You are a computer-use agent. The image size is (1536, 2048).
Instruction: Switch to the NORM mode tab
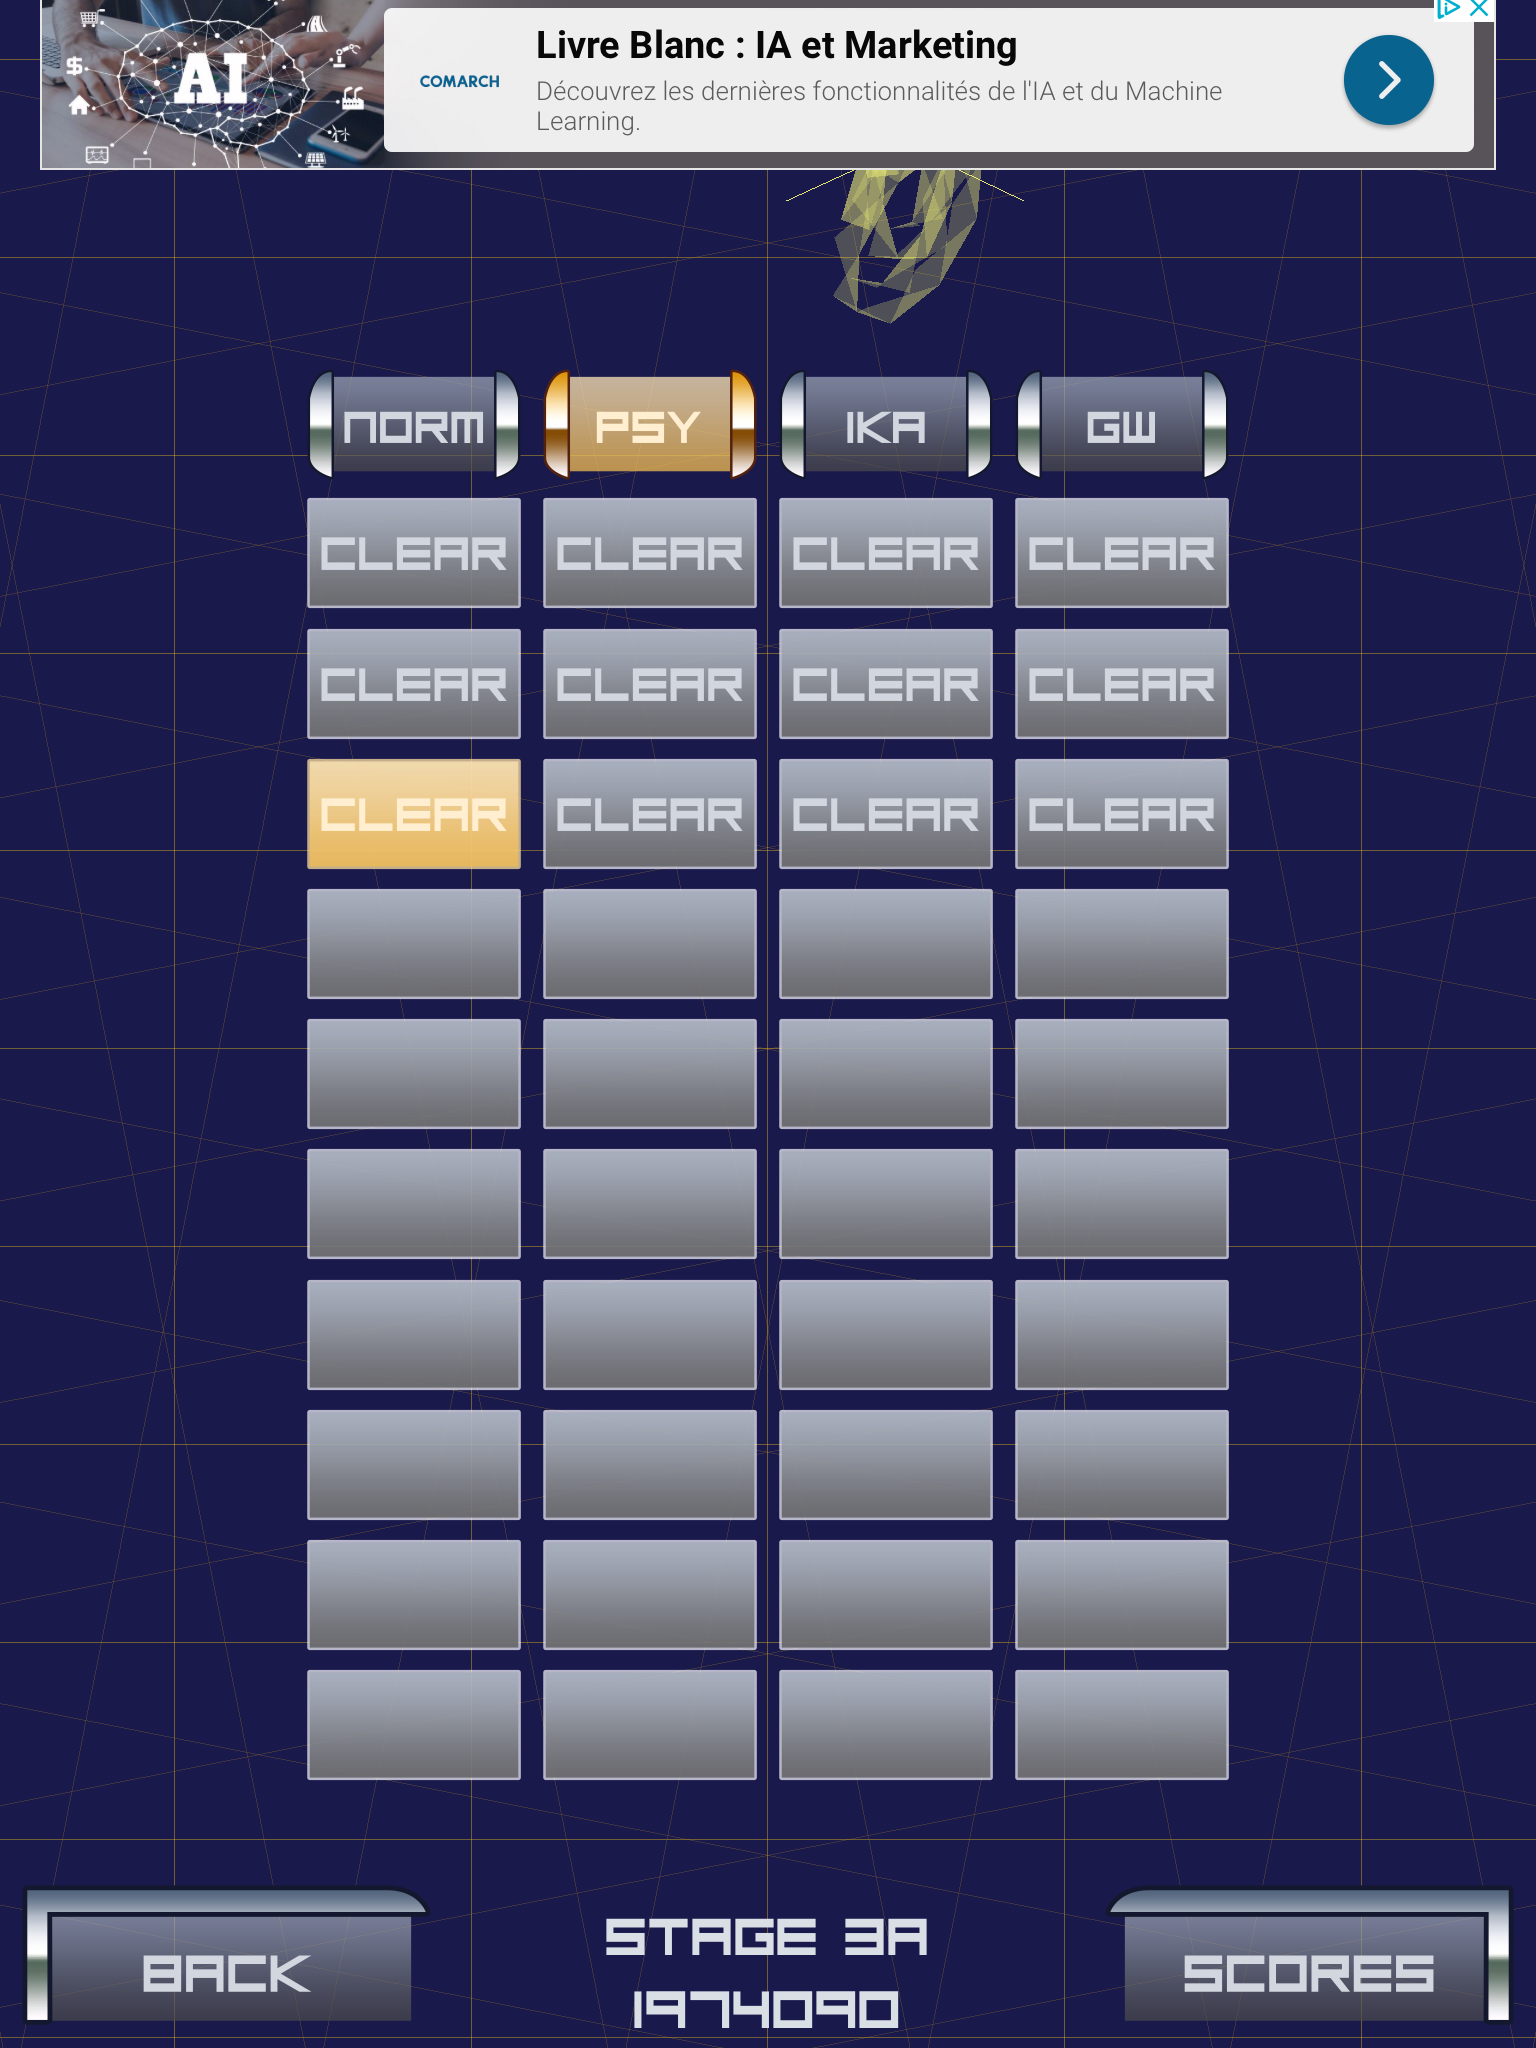tap(414, 426)
